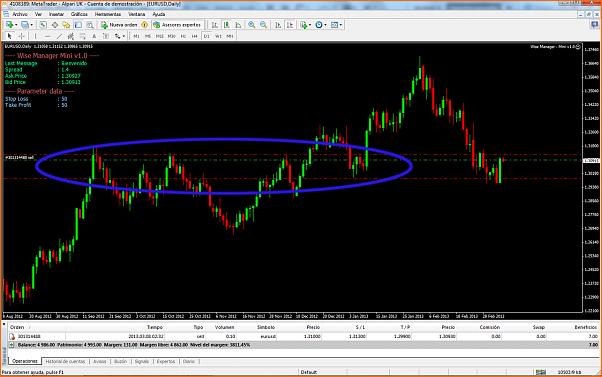Open the Insertar menu
The width and height of the screenshot is (602, 377).
[x=56, y=14]
